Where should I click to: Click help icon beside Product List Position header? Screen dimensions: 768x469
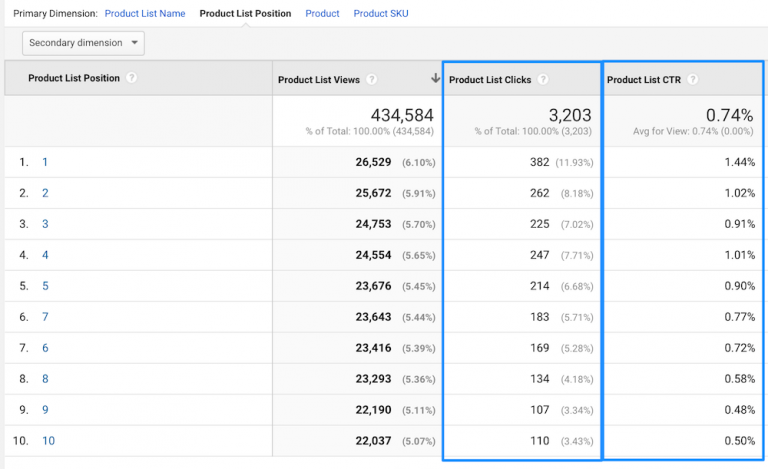[x=132, y=78]
